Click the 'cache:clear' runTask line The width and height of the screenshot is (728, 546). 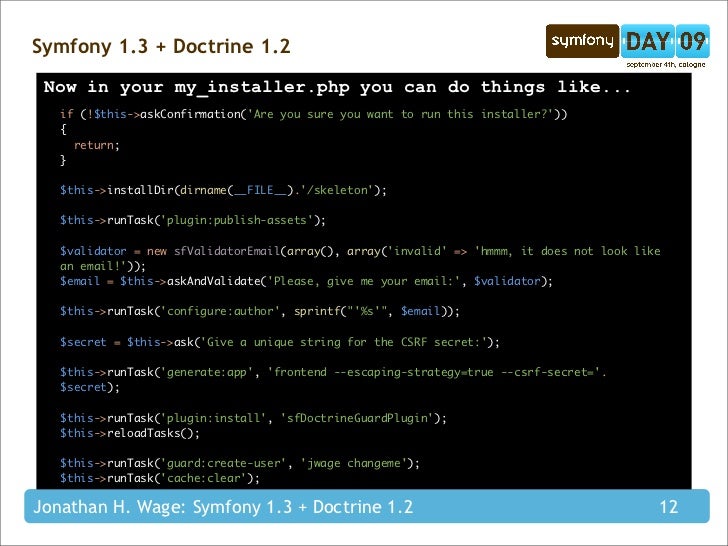[160, 478]
